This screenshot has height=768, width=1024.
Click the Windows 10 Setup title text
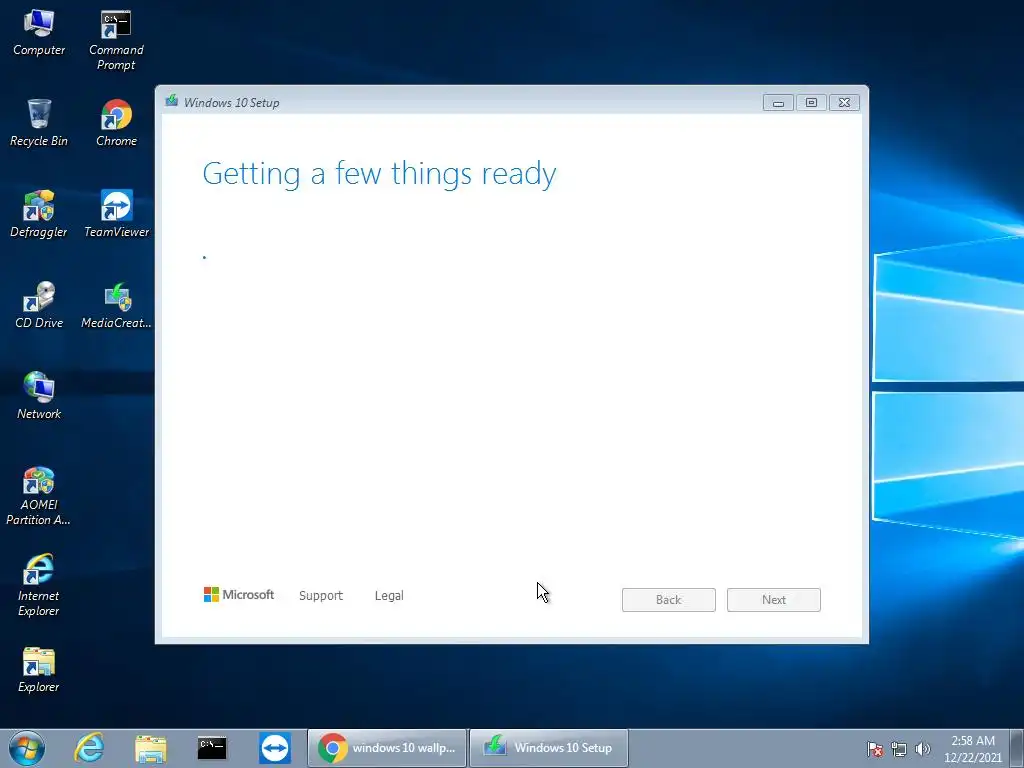[232, 103]
